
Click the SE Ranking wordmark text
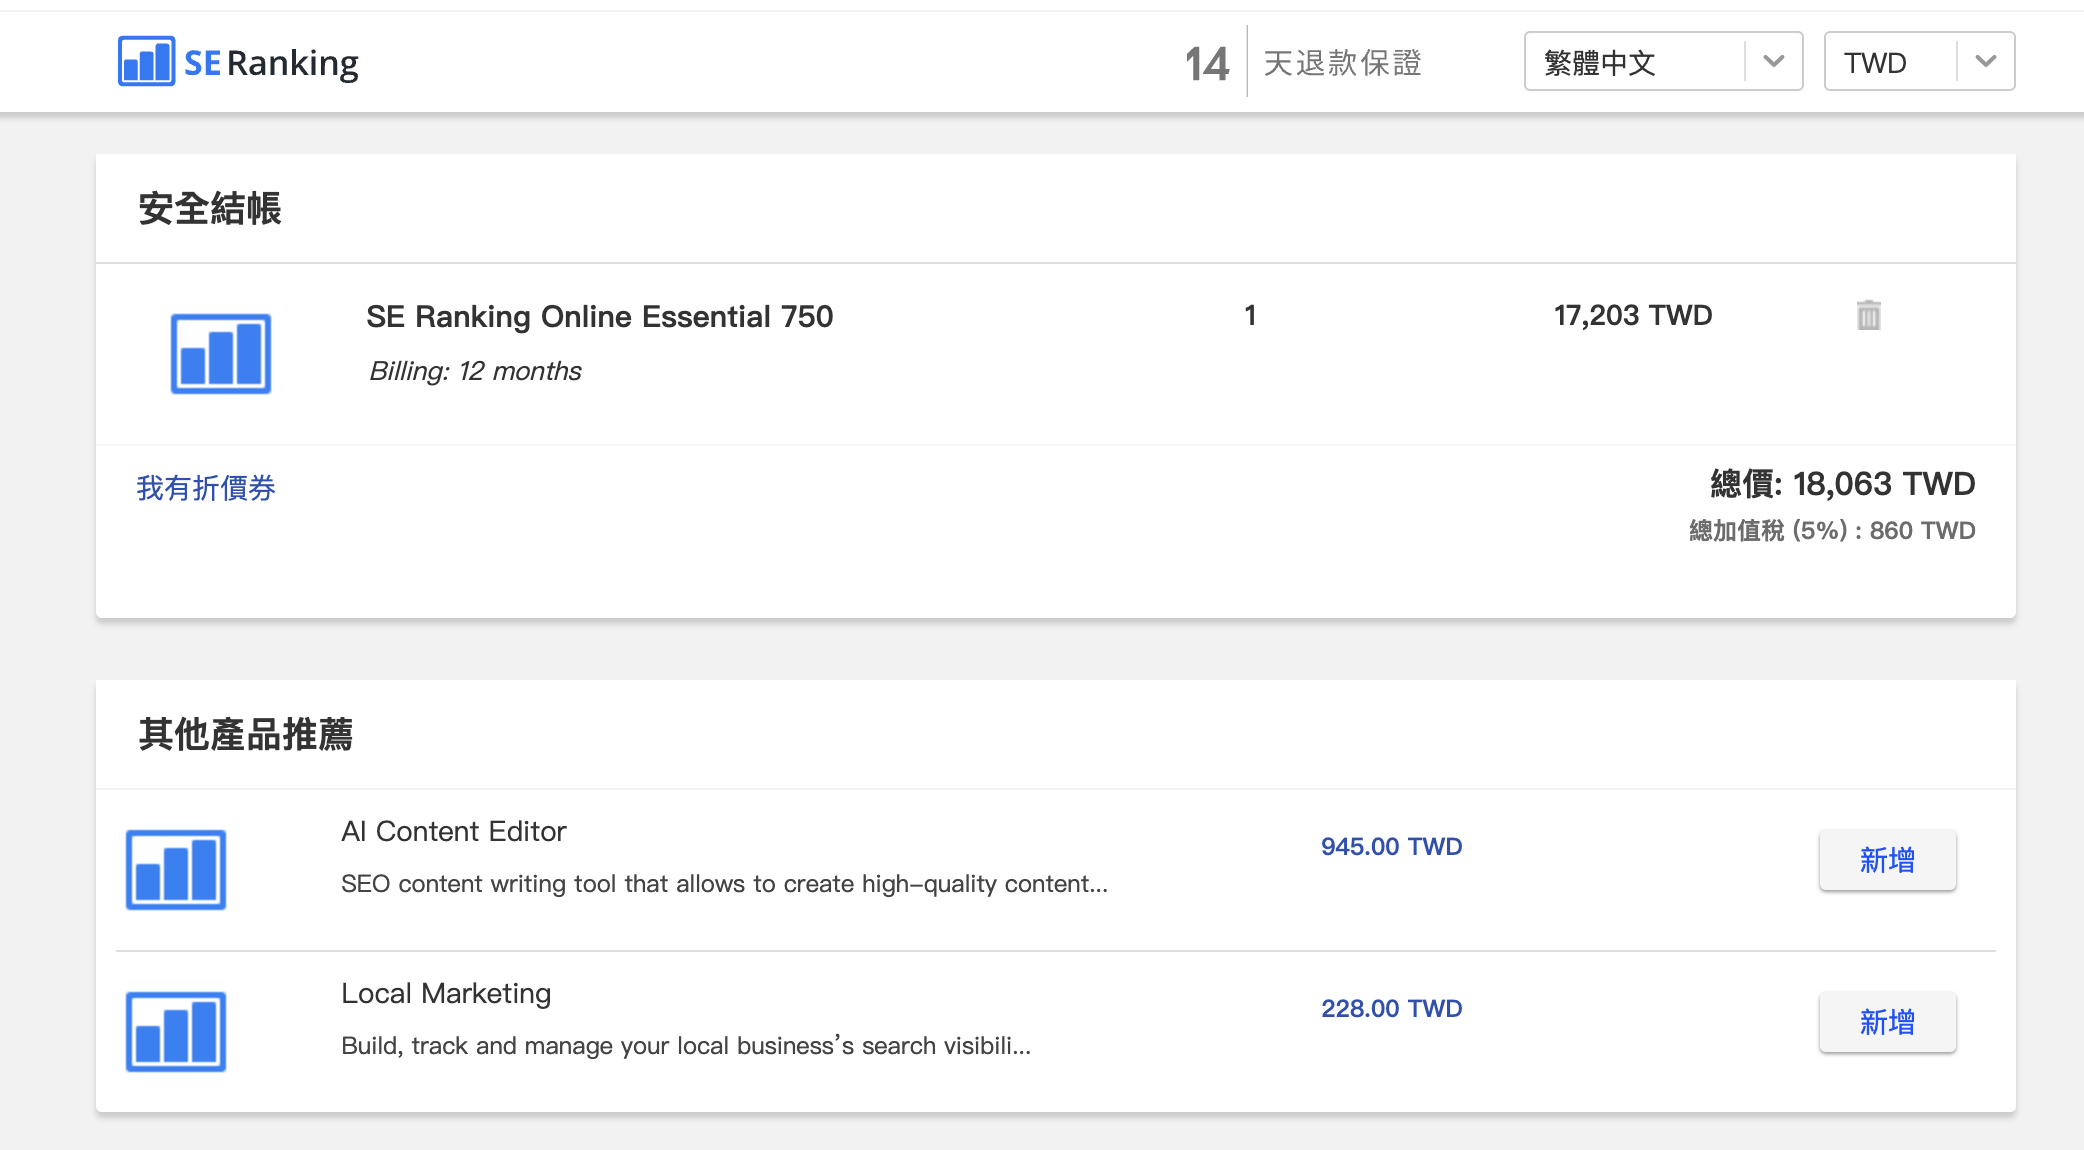[271, 63]
